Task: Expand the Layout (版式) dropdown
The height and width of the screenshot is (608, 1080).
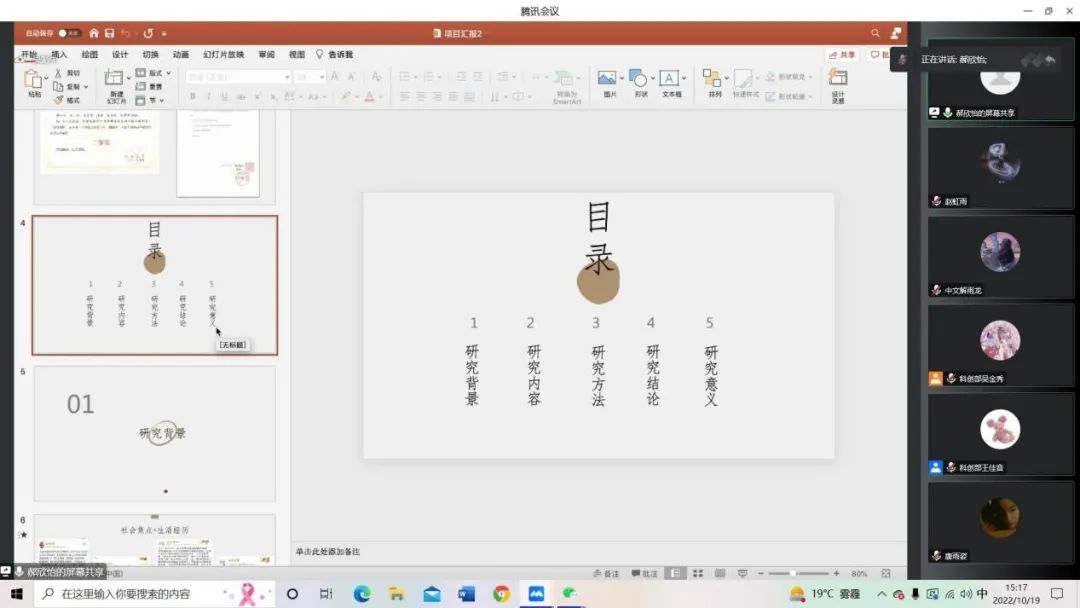Action: (168, 73)
